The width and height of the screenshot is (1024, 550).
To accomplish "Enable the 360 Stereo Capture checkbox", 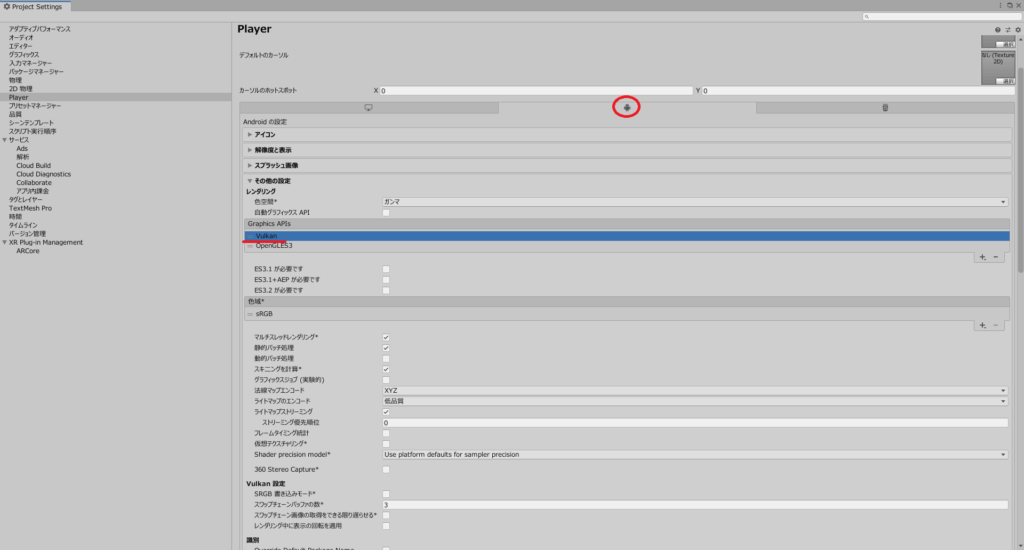I will 386,470.
